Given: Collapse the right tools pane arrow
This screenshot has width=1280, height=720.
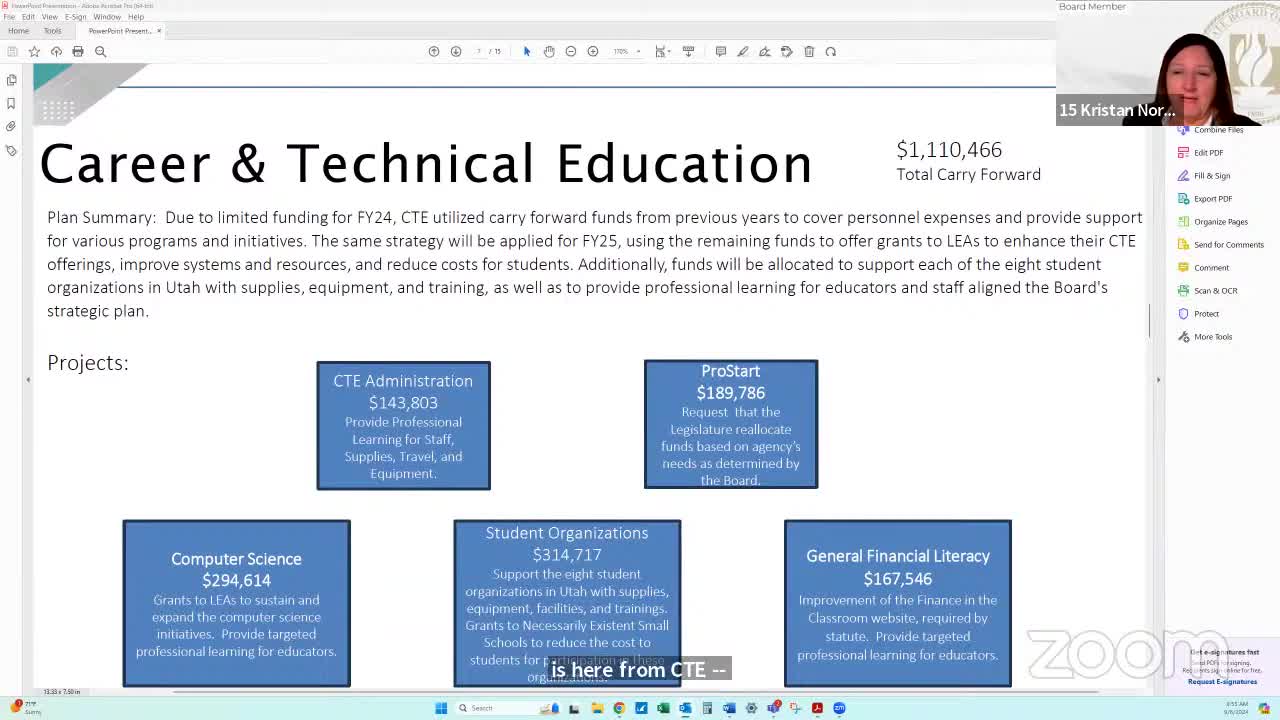Looking at the screenshot, I should (x=1158, y=380).
